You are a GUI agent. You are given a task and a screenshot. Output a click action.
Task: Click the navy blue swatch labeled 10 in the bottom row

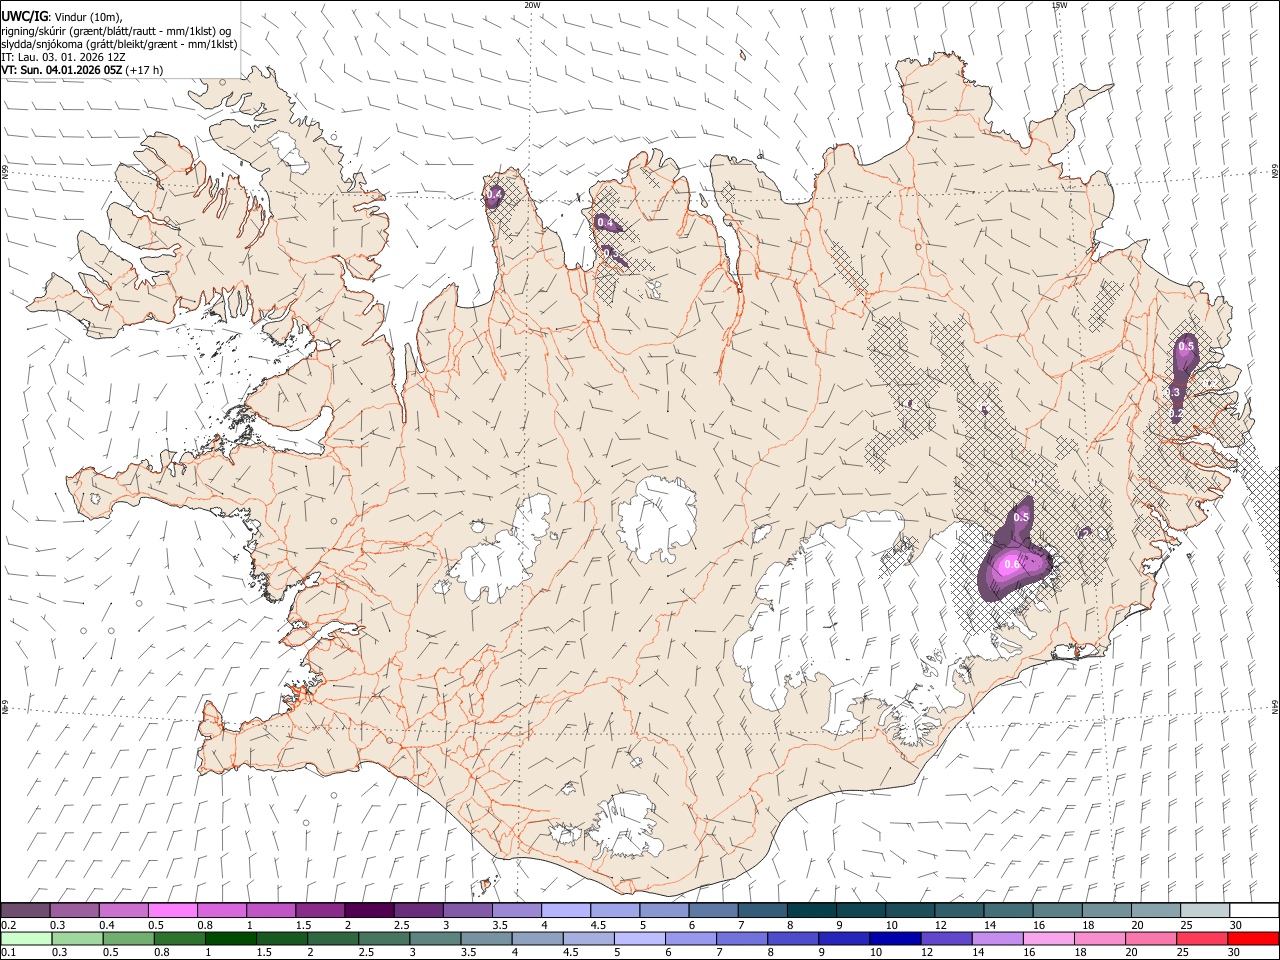coord(895,939)
